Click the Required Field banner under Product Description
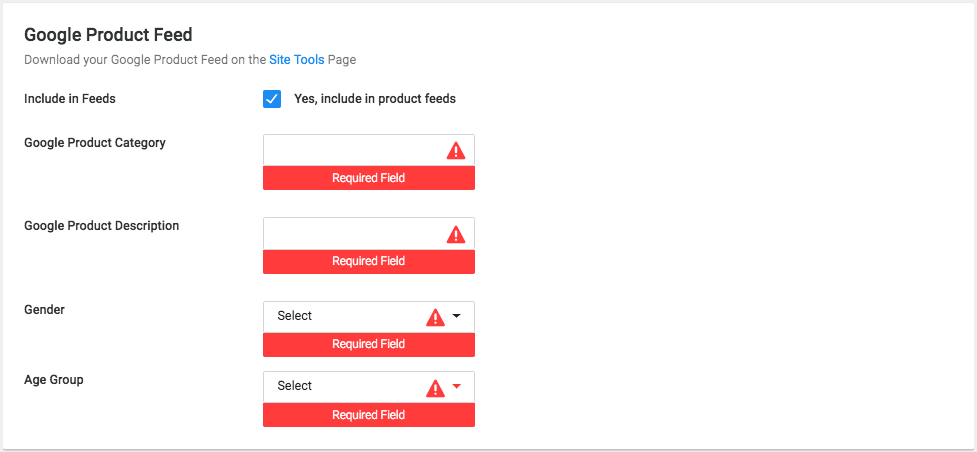 pos(369,261)
